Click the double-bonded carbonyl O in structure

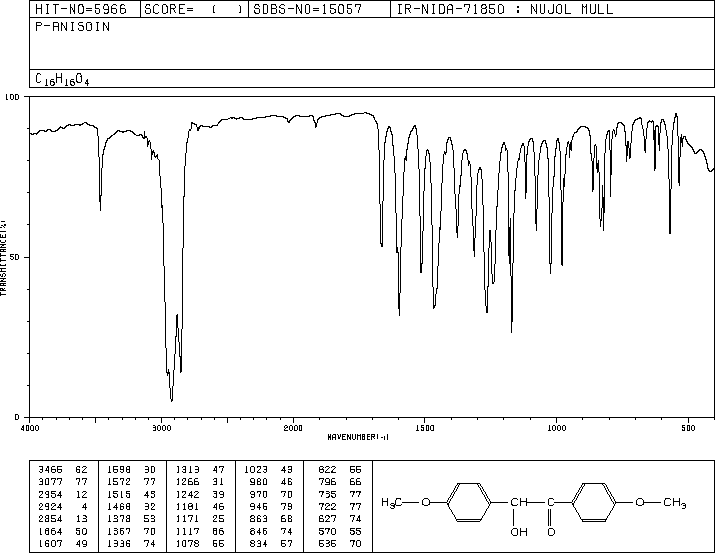point(551,532)
